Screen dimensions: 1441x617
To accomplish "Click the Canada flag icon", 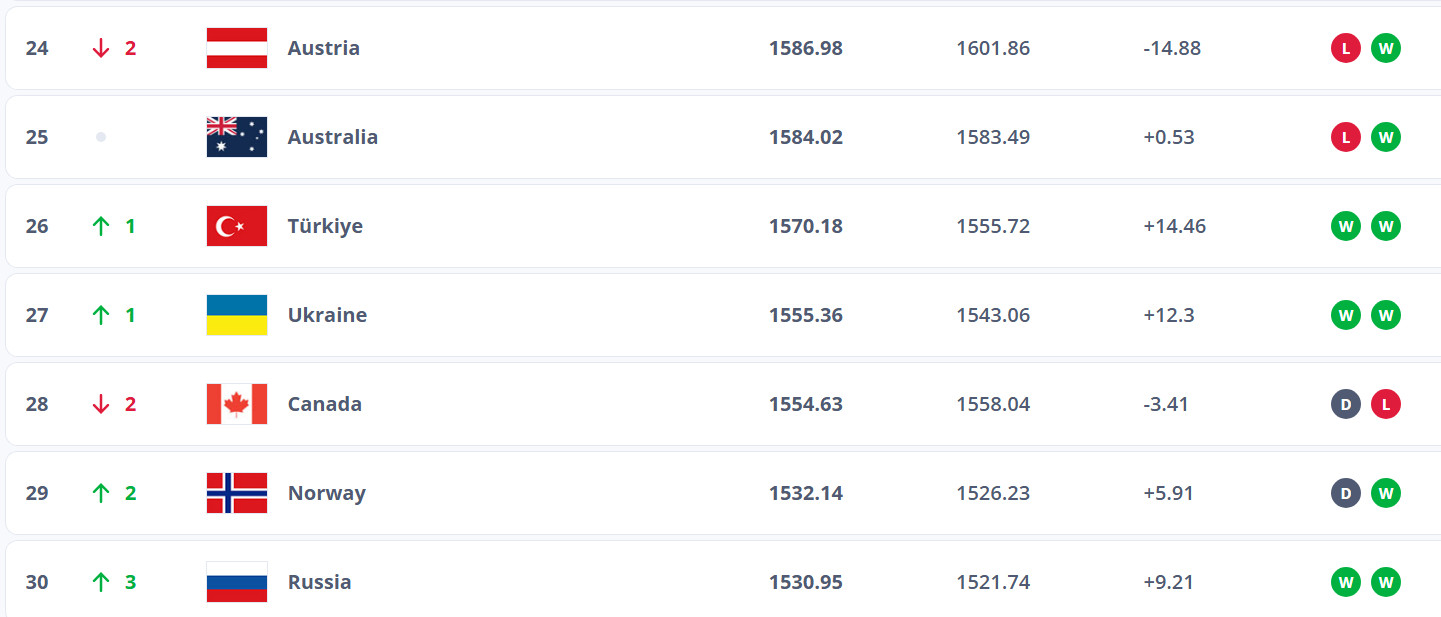I will coord(237,404).
